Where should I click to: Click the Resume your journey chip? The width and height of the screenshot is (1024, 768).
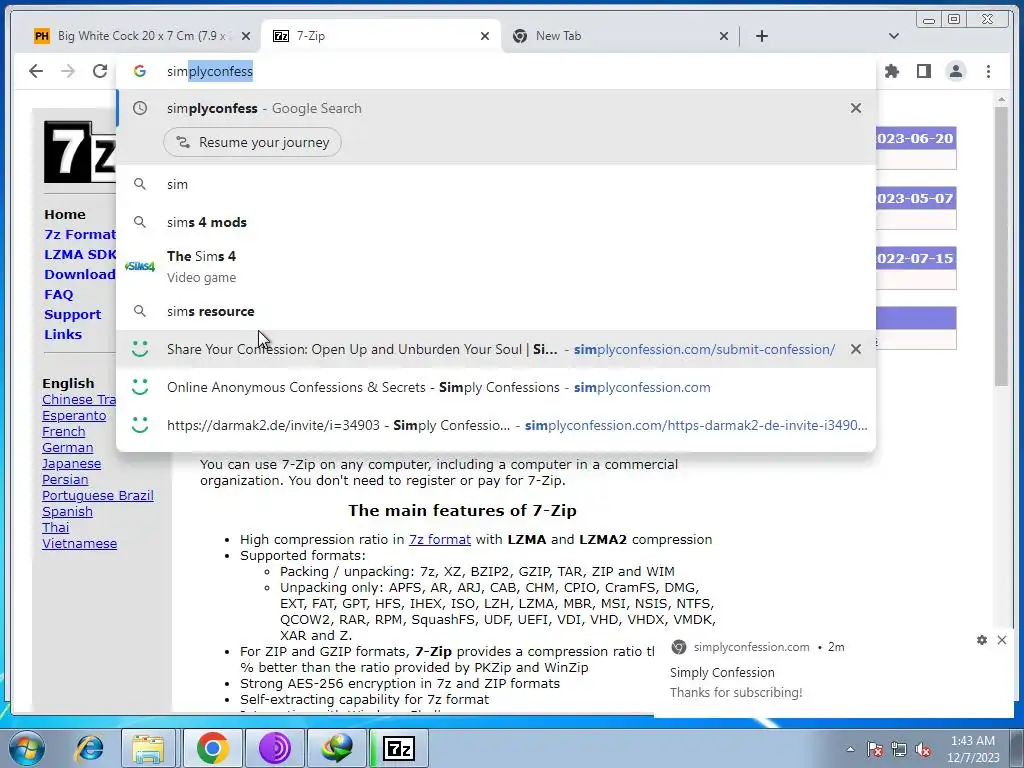click(252, 142)
